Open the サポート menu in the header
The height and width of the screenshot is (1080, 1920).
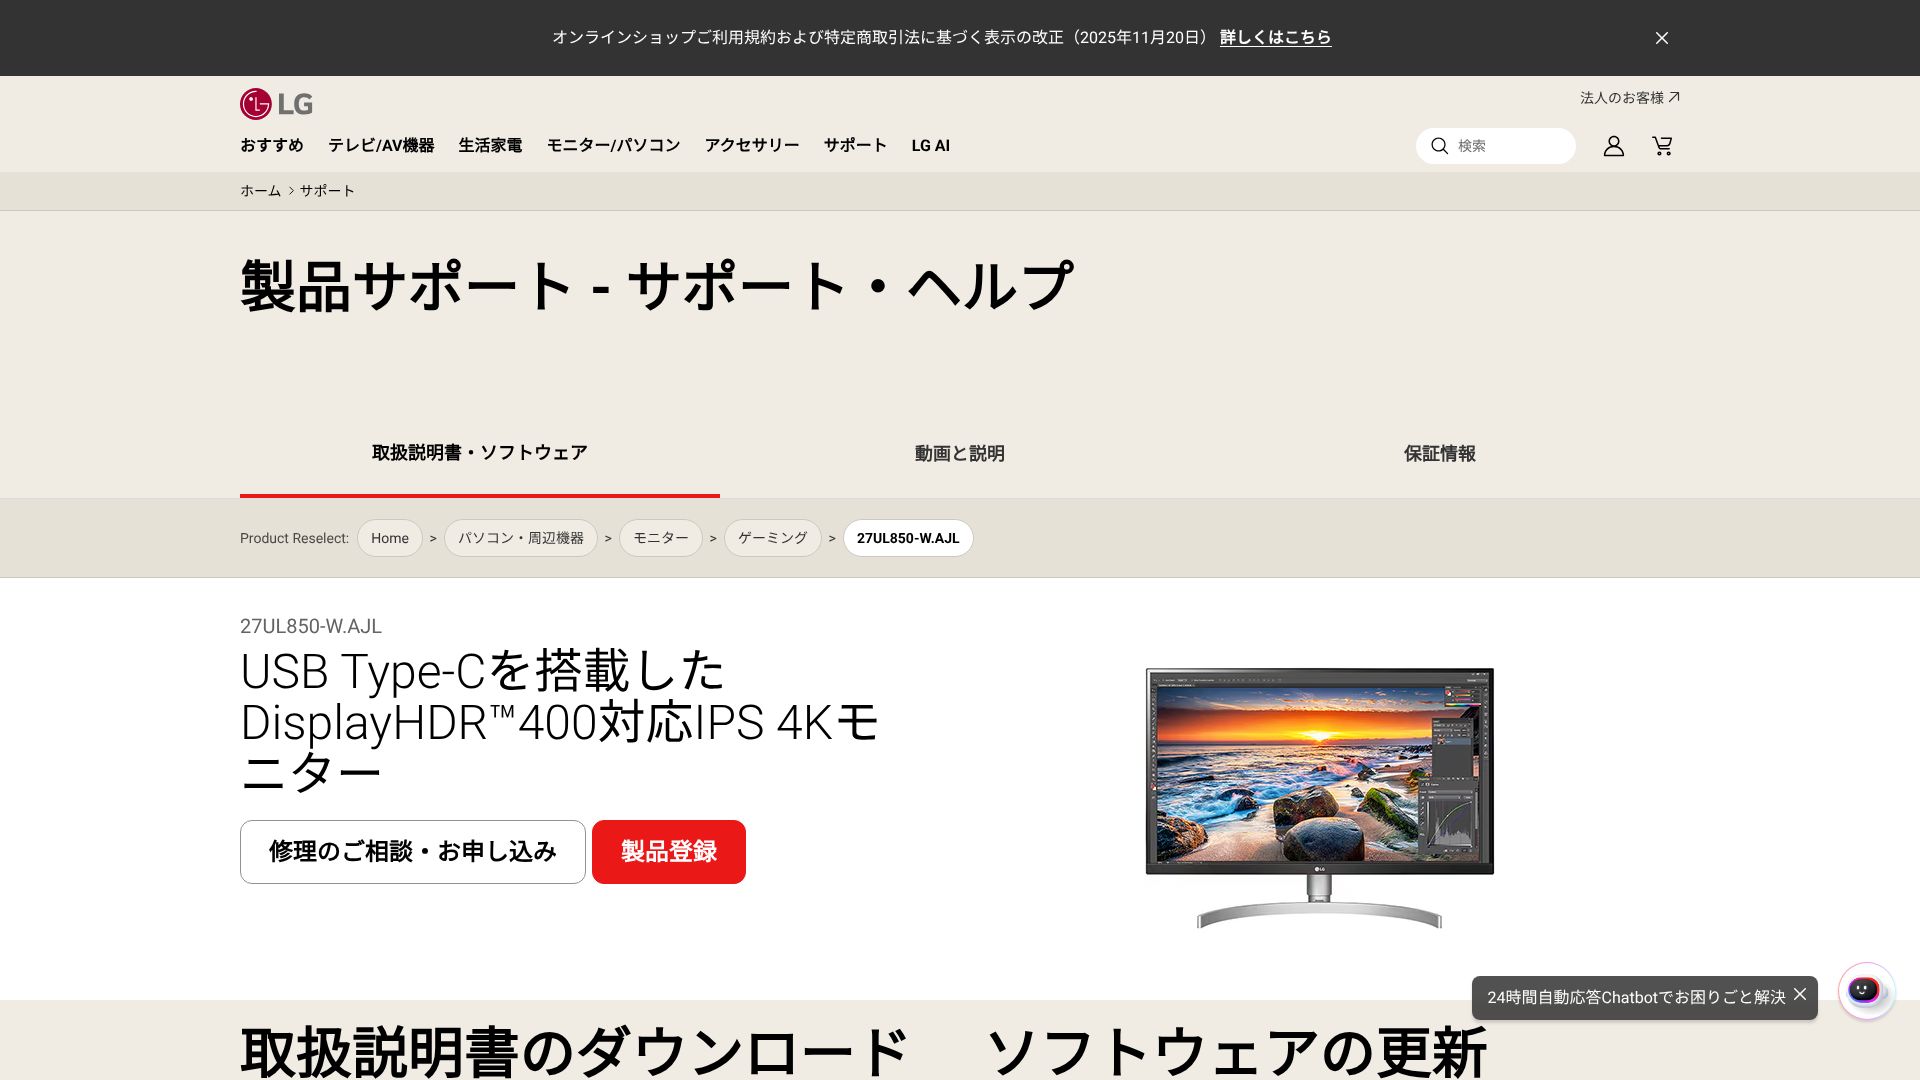tap(855, 145)
